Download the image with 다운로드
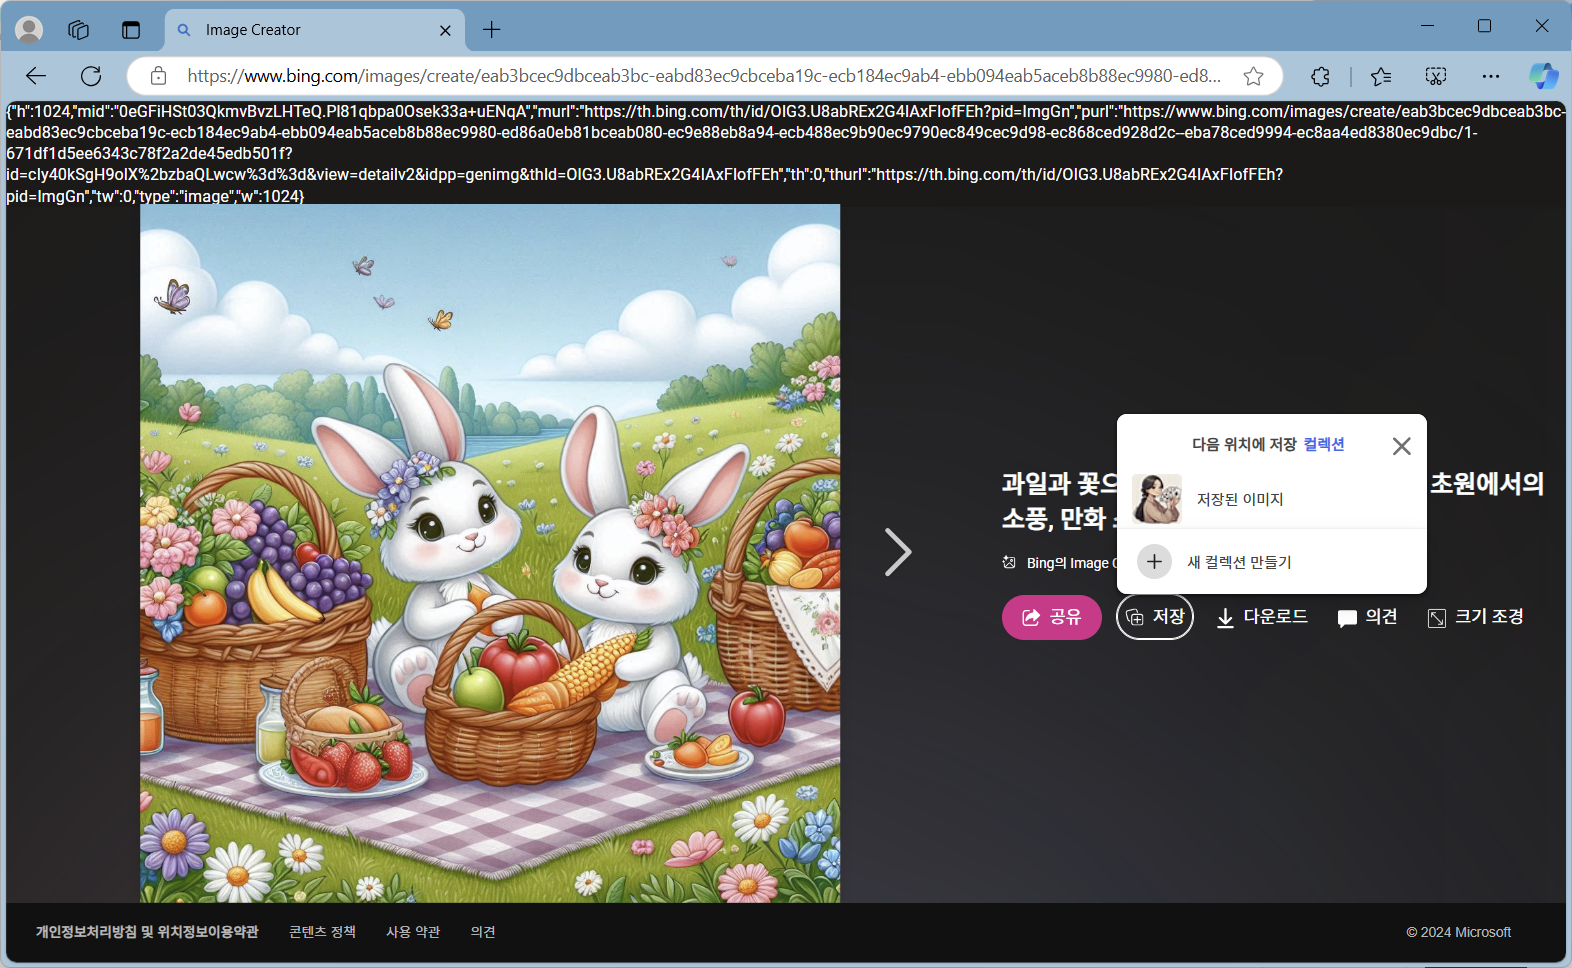 1262,617
